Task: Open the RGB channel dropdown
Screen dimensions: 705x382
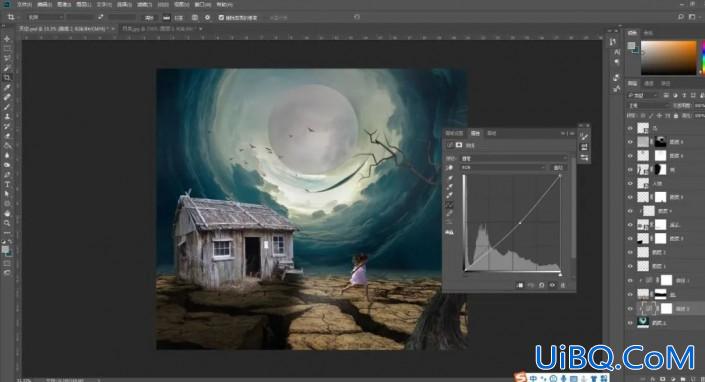Action: (x=503, y=168)
